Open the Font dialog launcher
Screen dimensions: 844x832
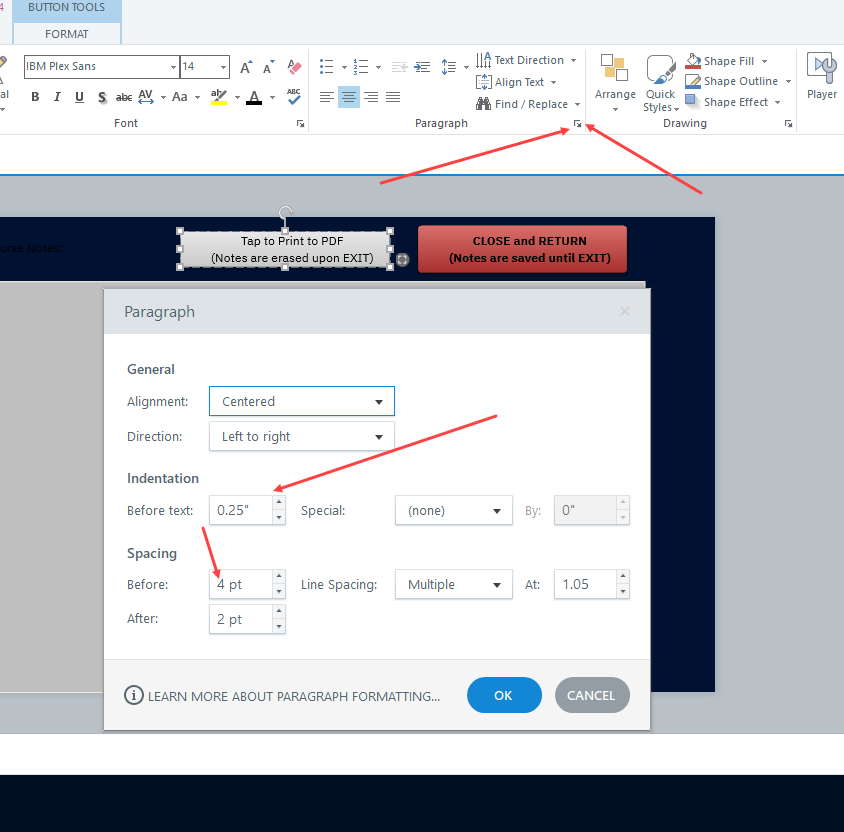[300, 124]
